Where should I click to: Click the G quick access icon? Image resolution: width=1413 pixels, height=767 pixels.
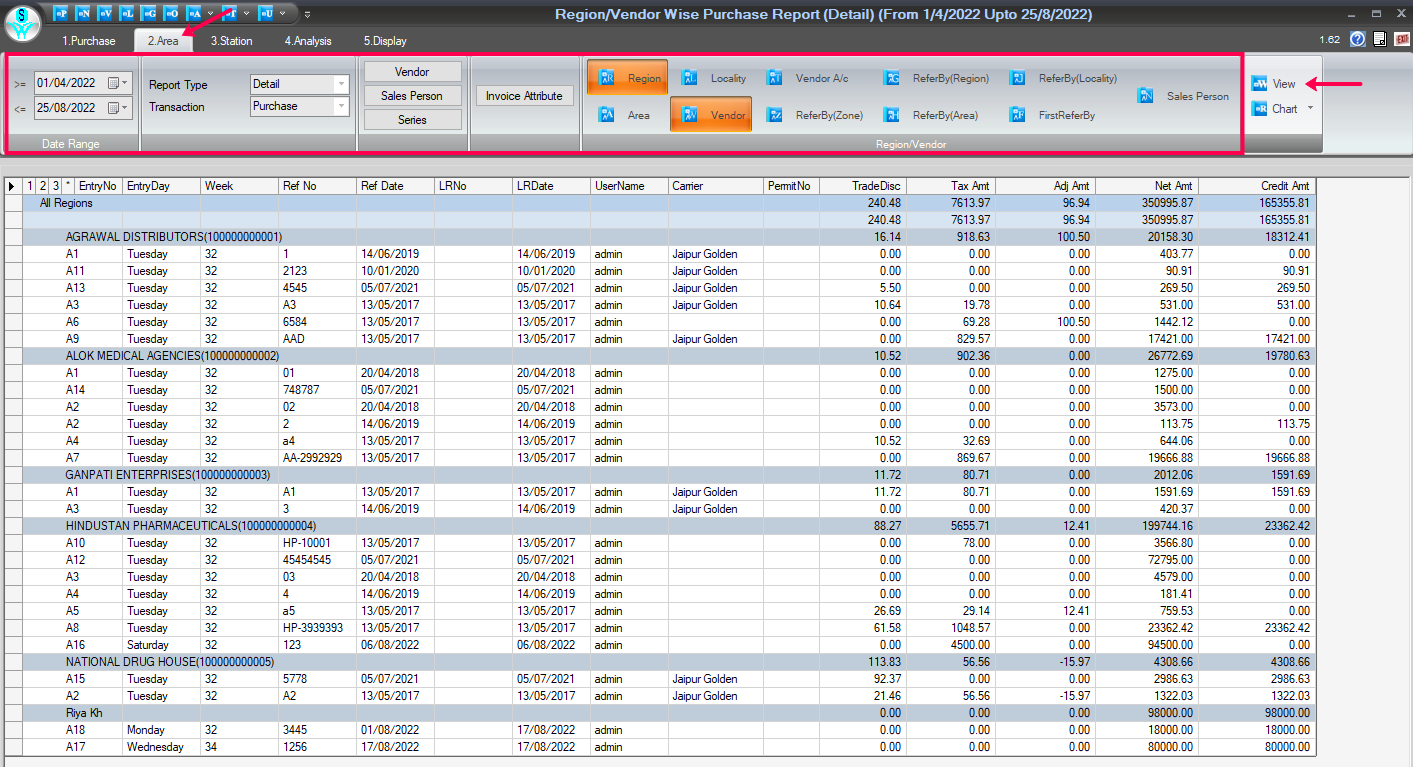coord(149,14)
